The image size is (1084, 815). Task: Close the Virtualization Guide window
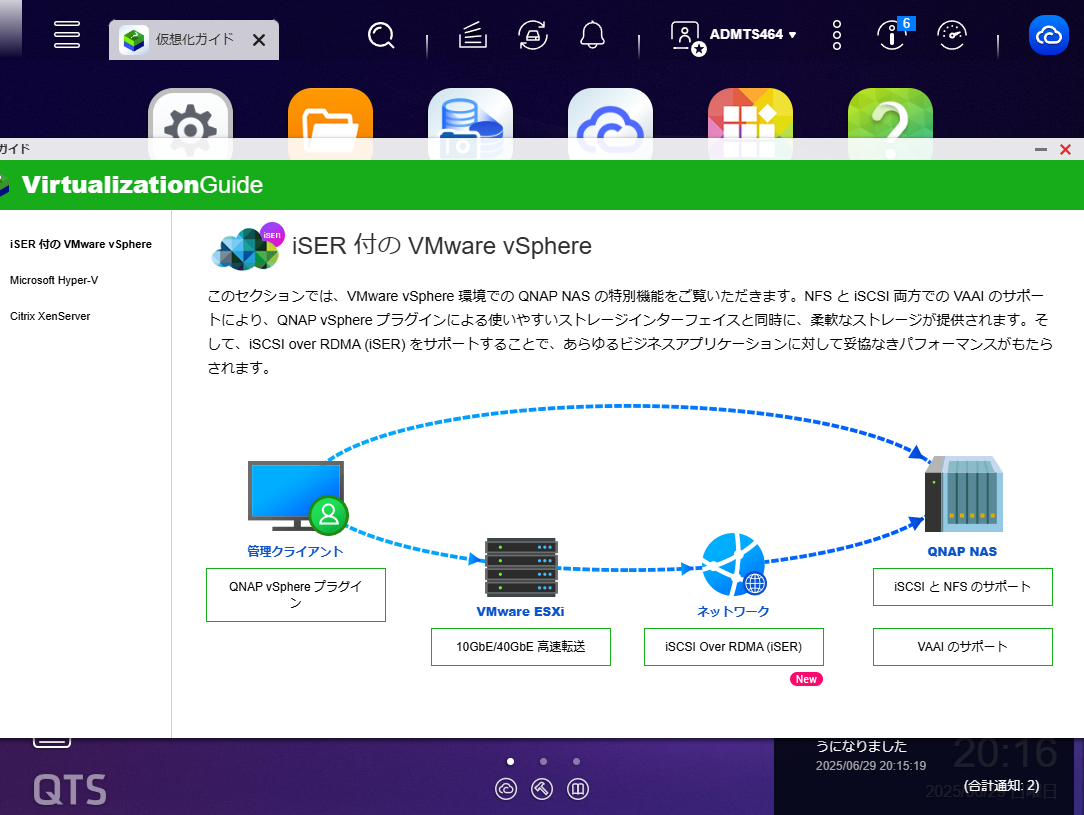point(1065,149)
